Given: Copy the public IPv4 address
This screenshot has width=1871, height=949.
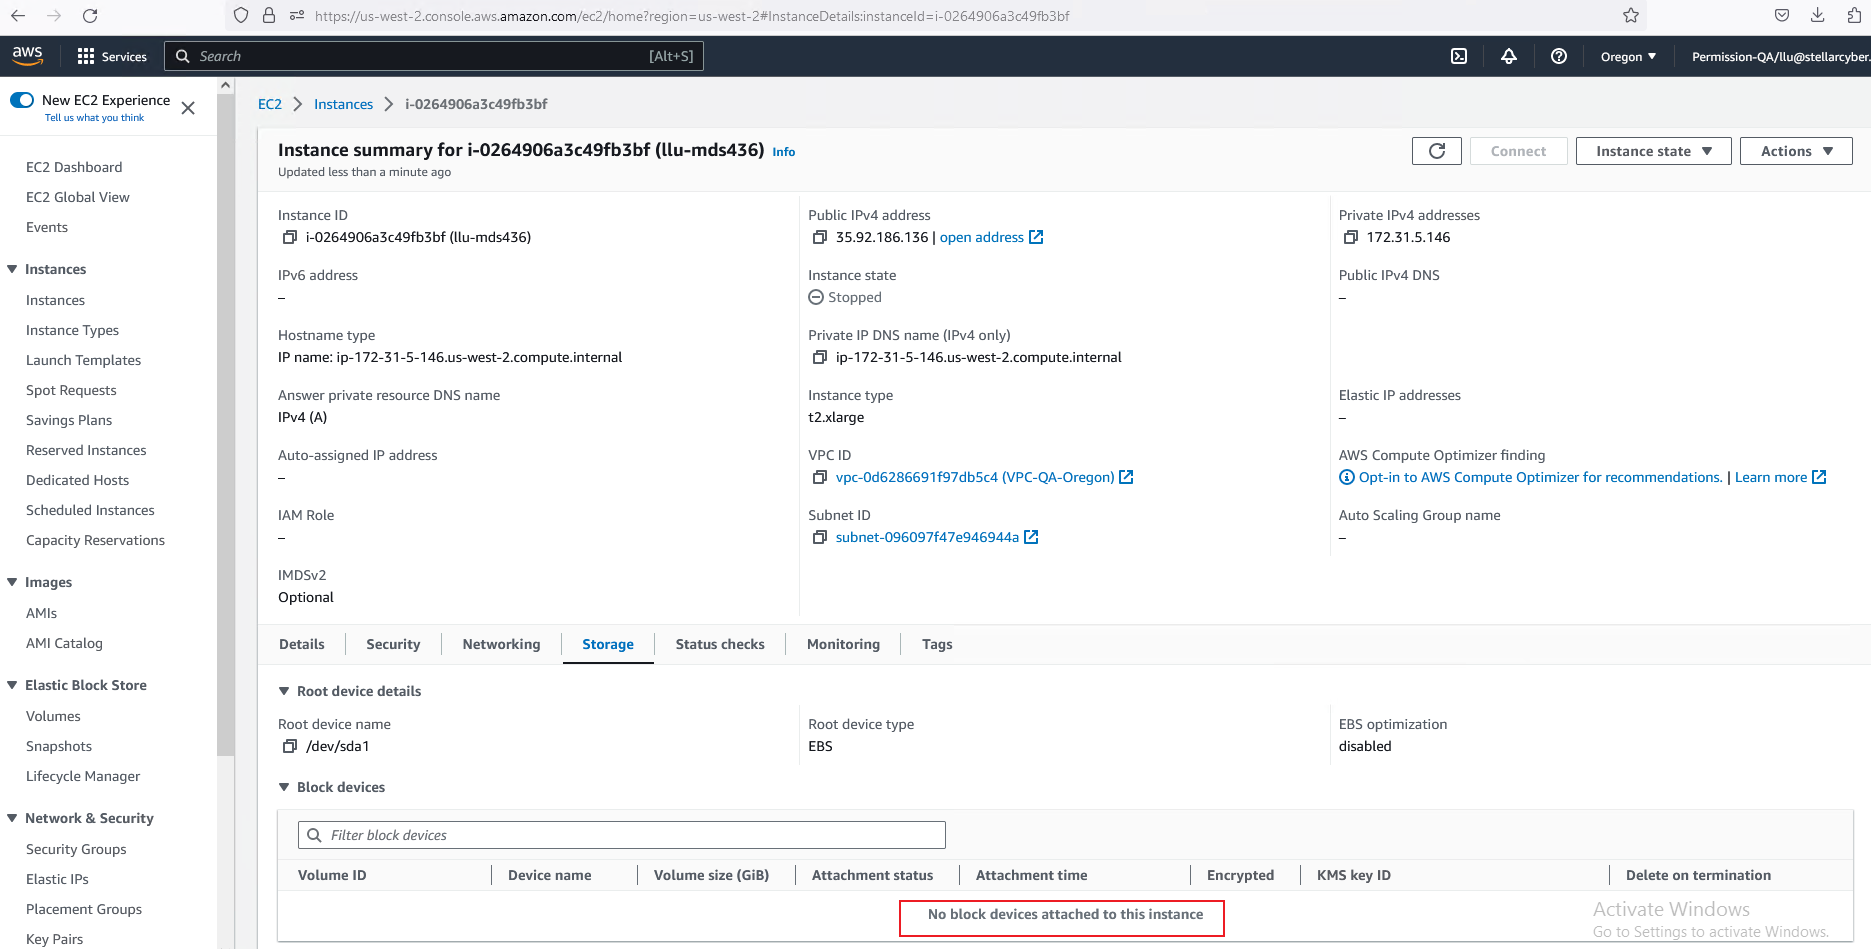Looking at the screenshot, I should click(x=819, y=237).
